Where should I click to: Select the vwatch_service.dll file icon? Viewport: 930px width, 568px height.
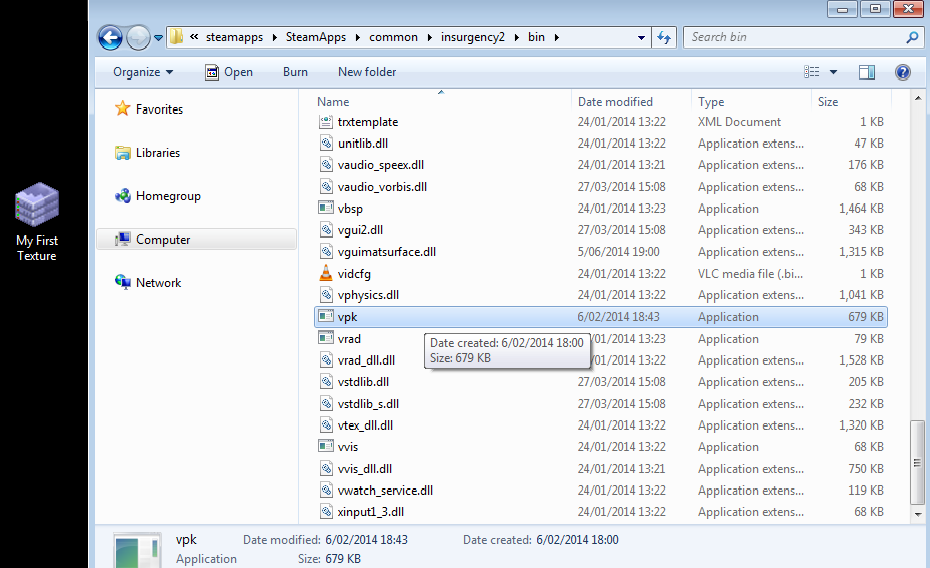(x=326, y=490)
